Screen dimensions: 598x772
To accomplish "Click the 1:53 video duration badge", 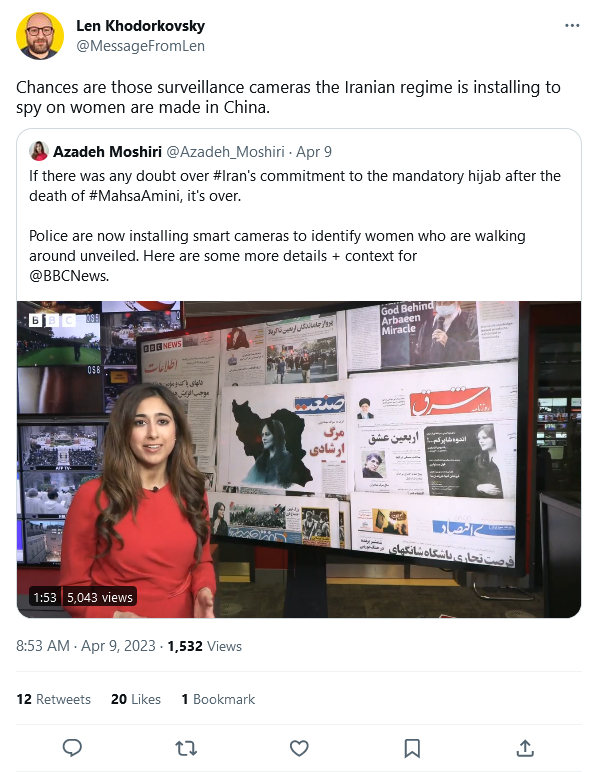I will point(45,597).
